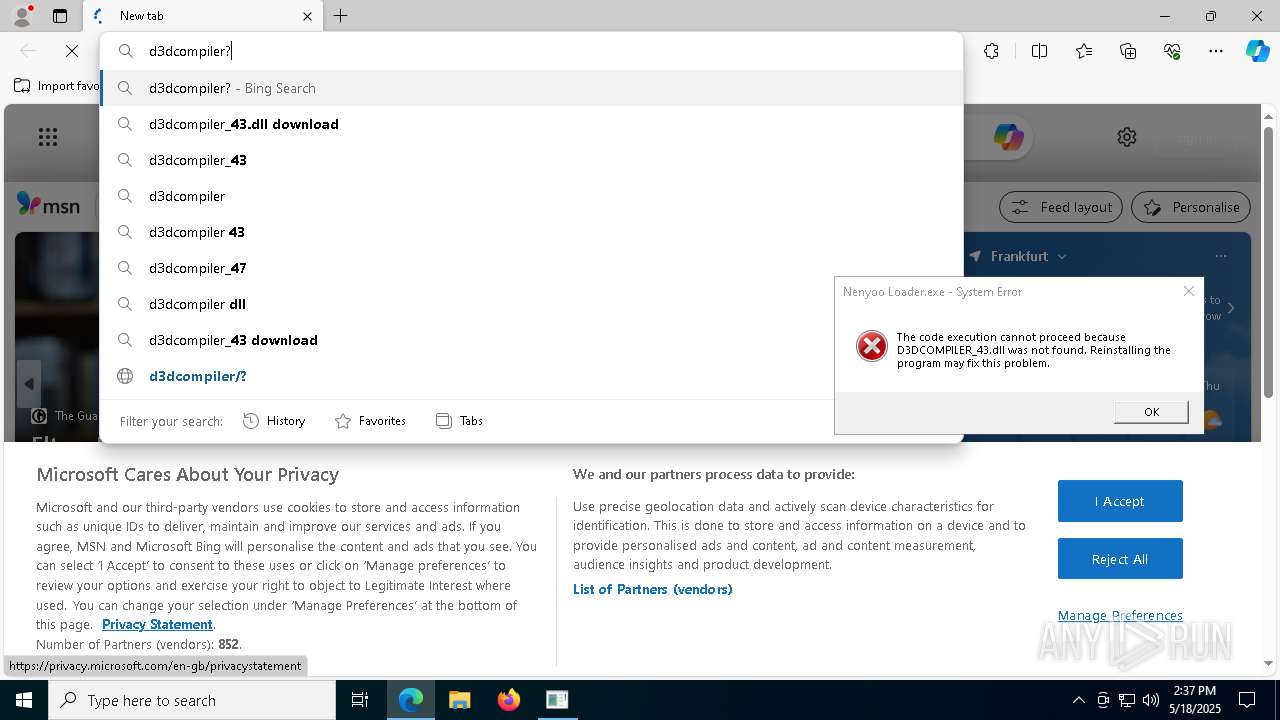Open Windows Start menu
The width and height of the screenshot is (1280, 720).
coord(24,700)
